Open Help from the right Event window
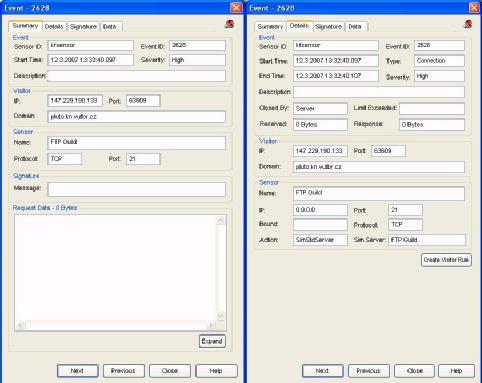This screenshot has height=383, width=482. click(456, 371)
